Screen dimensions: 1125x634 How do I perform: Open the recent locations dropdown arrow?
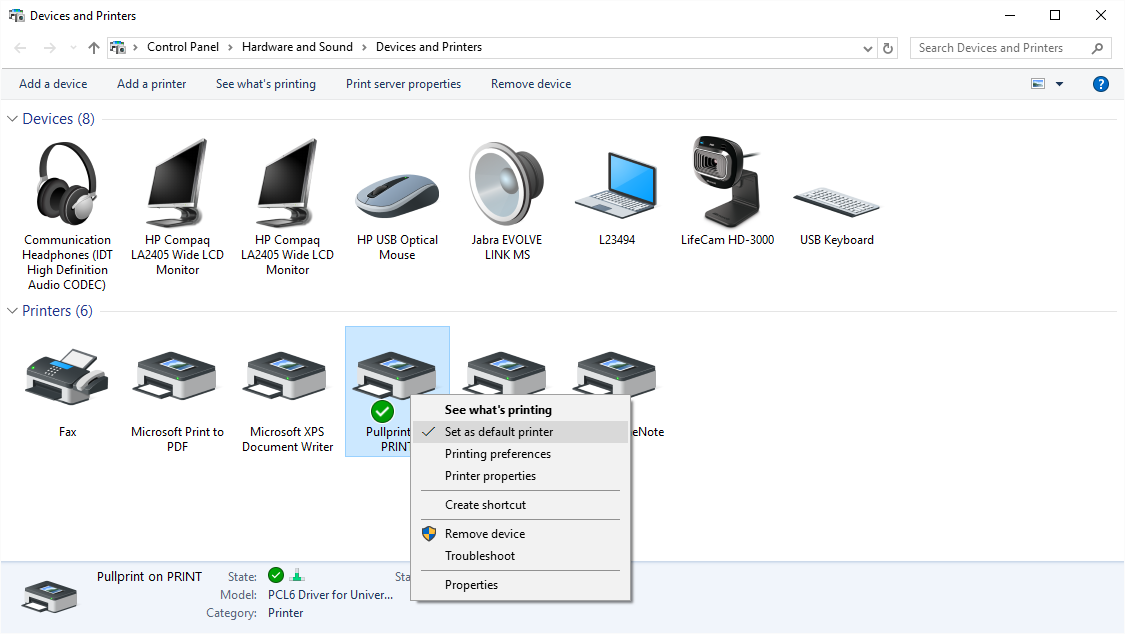click(73, 48)
